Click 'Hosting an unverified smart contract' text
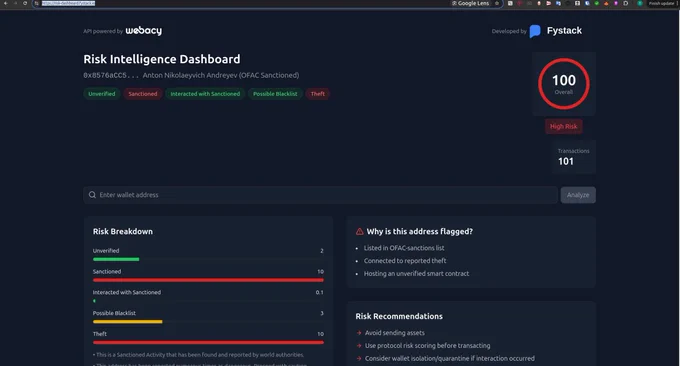The width and height of the screenshot is (680, 366). coord(416,274)
